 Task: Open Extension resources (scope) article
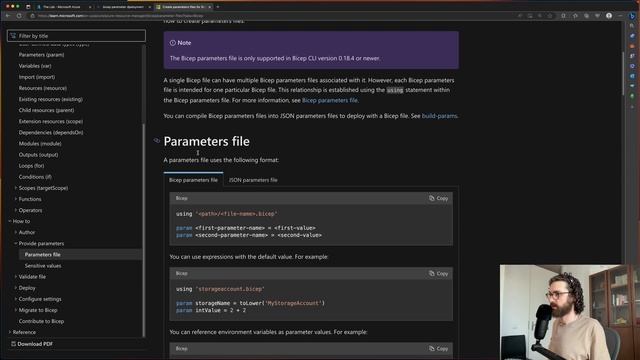pyautogui.click(x=50, y=121)
